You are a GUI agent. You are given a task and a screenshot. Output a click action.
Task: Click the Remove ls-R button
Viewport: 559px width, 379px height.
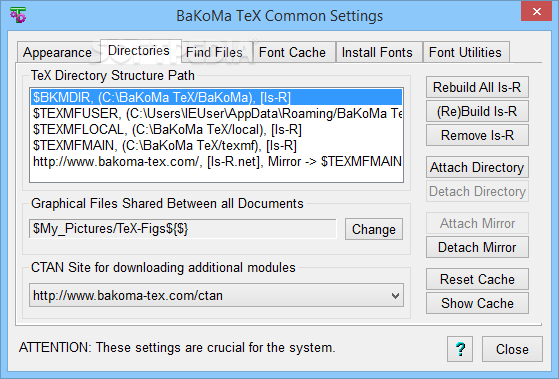click(477, 135)
